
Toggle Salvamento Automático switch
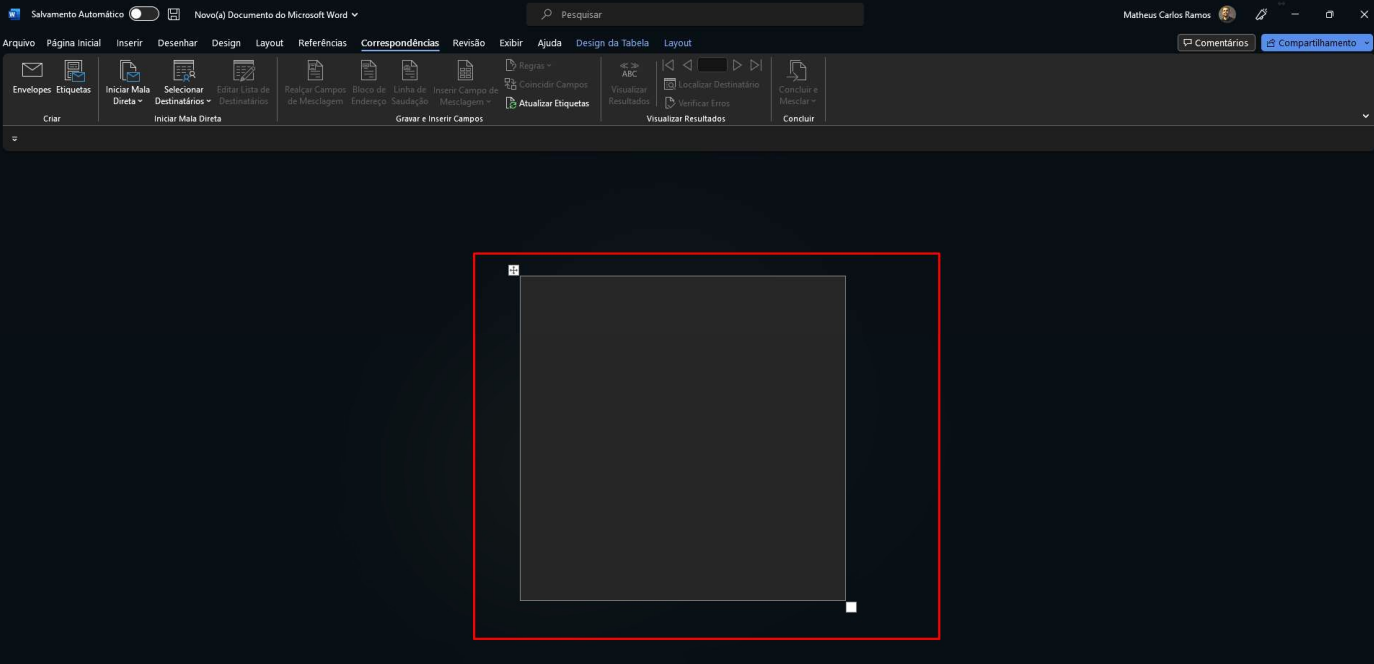coord(144,14)
